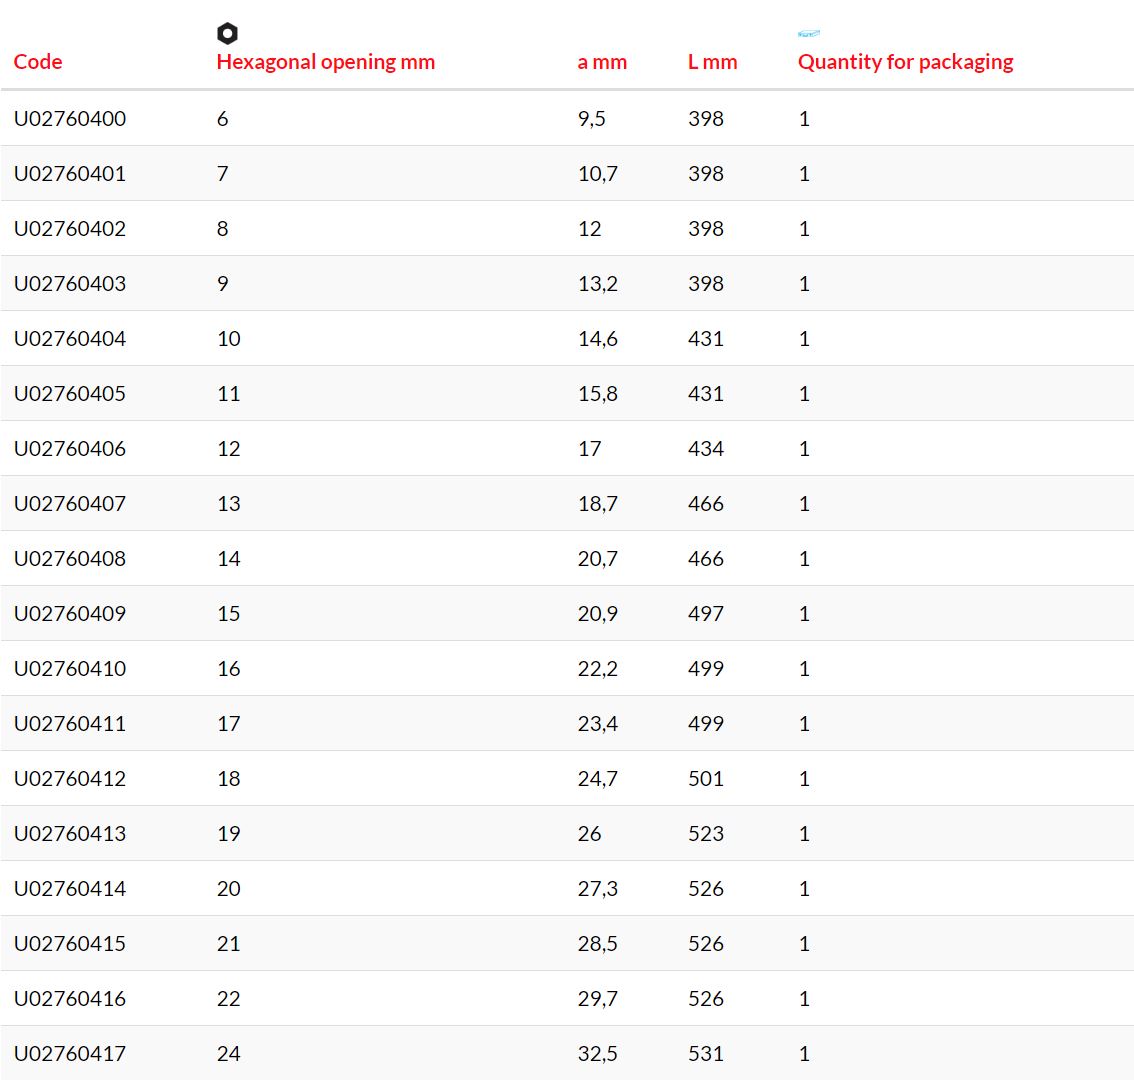Click the L mm column header
The width and height of the screenshot is (1134, 1082).
point(712,62)
